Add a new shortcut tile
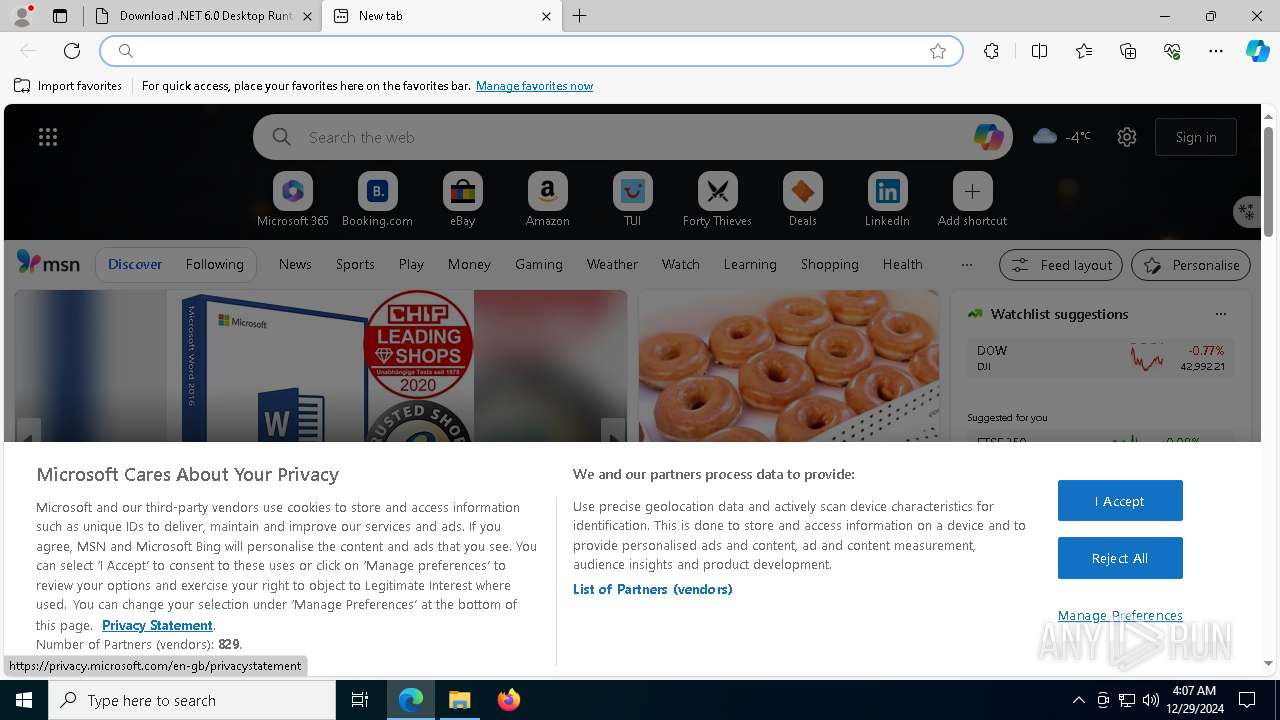 (x=972, y=199)
